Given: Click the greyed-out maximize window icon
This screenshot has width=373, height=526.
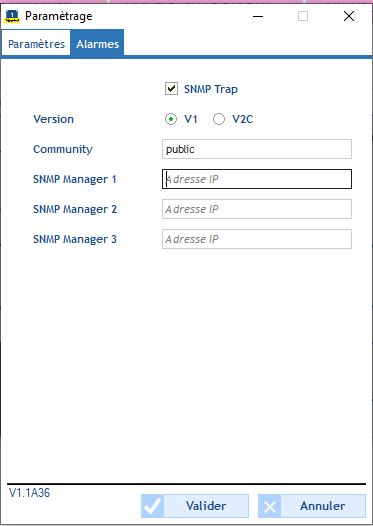Looking at the screenshot, I should coord(303,16).
